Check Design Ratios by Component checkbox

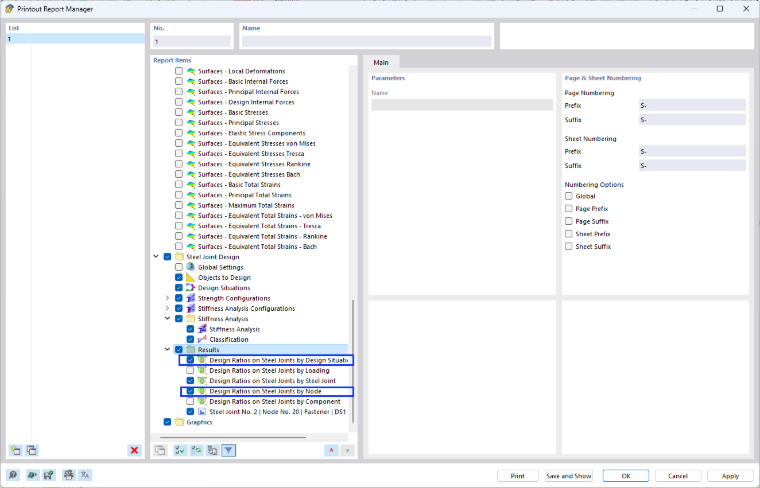tap(190, 401)
